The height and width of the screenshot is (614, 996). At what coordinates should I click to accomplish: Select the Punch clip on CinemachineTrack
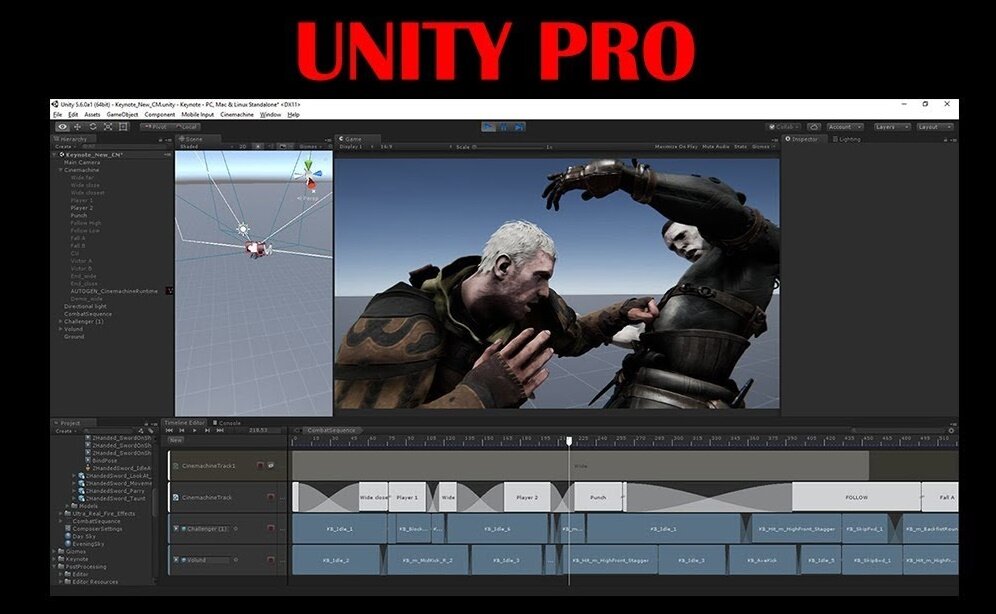(598, 497)
